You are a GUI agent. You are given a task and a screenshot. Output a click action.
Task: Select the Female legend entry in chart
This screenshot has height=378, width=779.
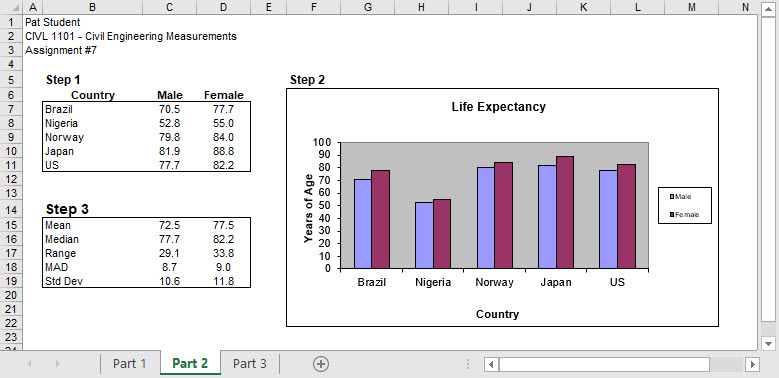point(685,215)
